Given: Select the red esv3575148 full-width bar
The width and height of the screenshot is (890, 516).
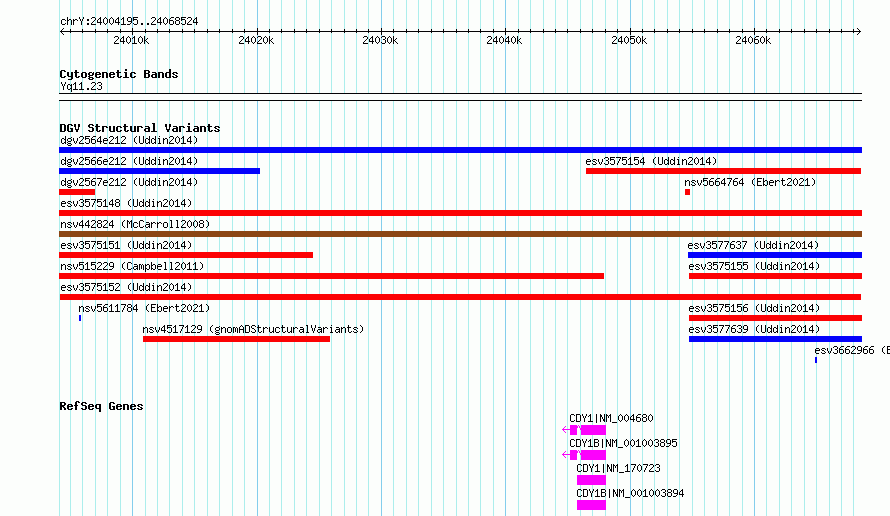Looking at the screenshot, I should 460,213.
